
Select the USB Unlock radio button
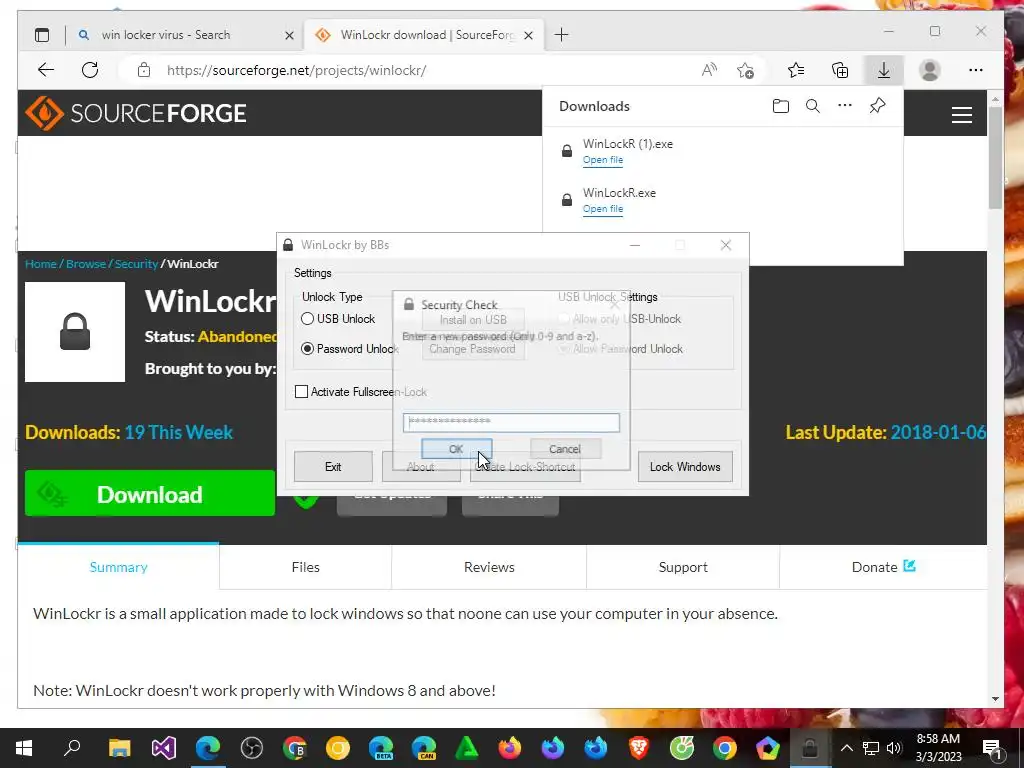pyautogui.click(x=307, y=319)
